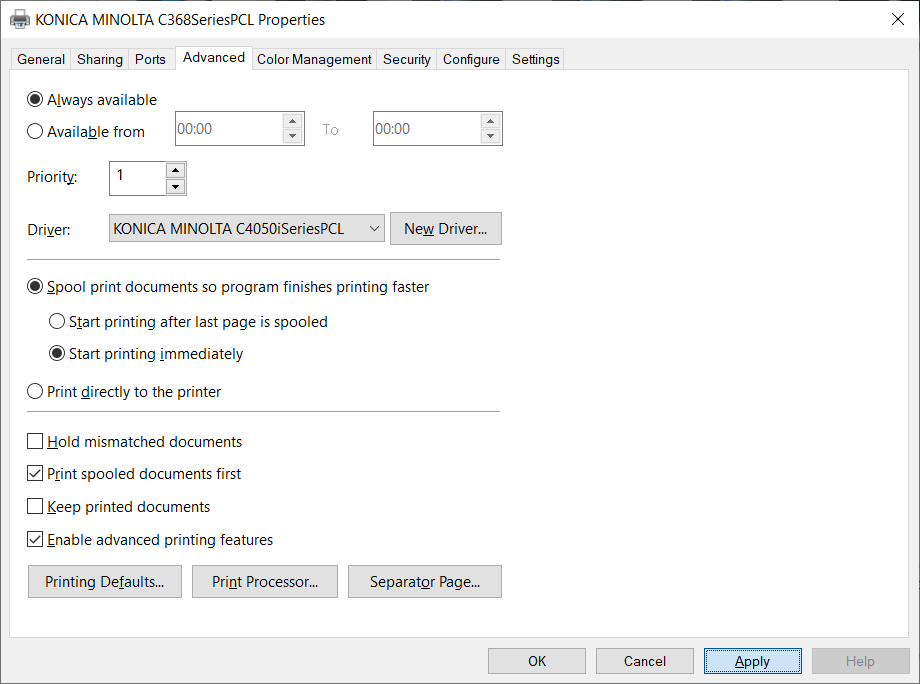Switch to the Color Management tab
920x684 pixels.
pos(314,59)
